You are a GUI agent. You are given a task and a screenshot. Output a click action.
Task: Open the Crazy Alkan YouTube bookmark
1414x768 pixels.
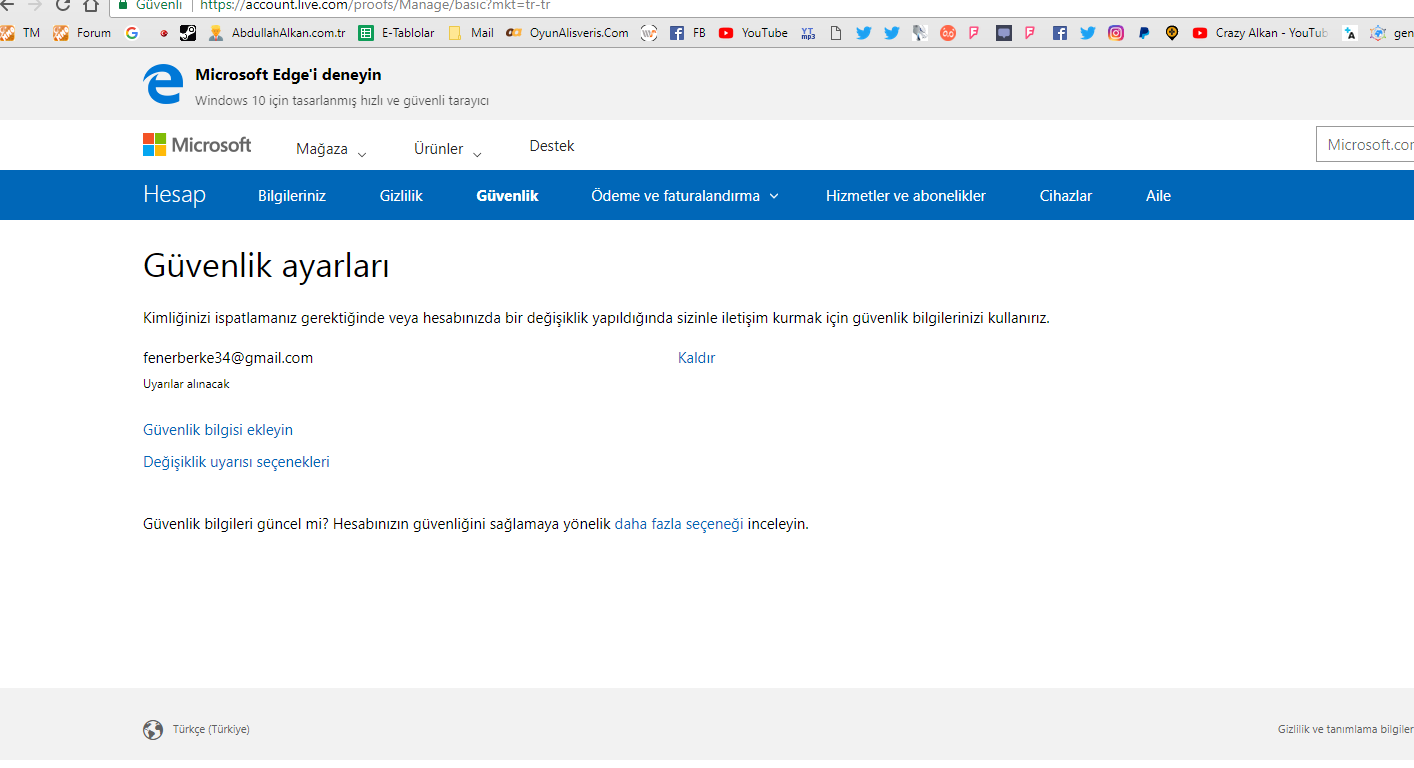(1260, 33)
